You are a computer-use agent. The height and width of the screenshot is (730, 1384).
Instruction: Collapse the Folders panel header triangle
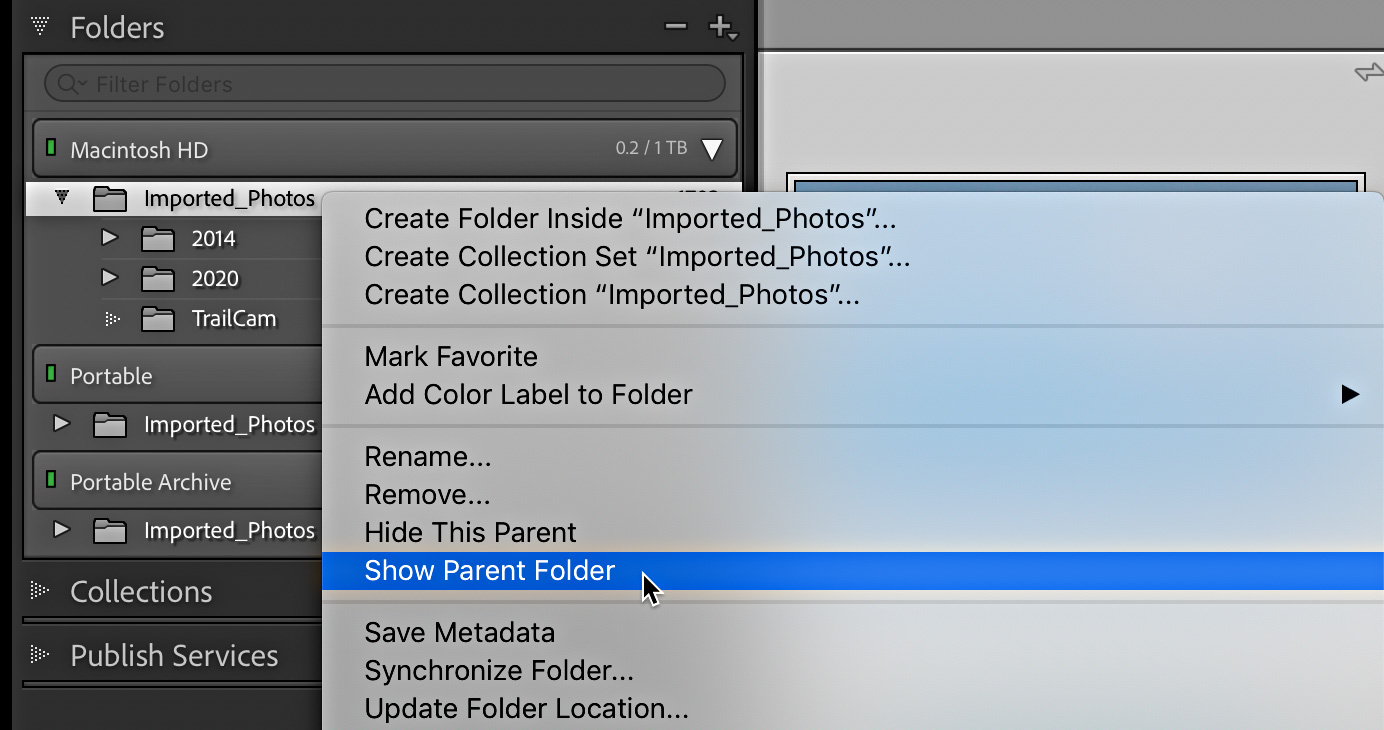point(40,27)
